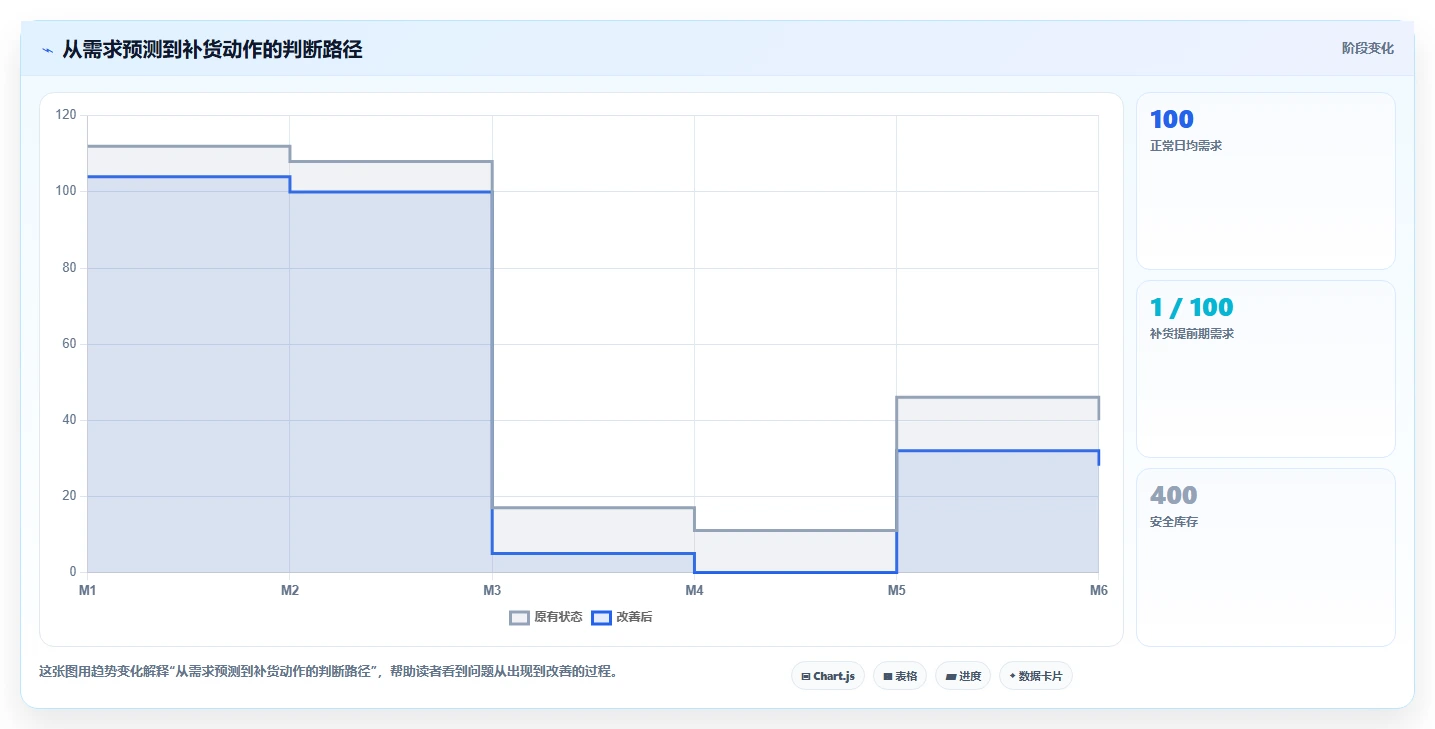Viewport: 1435px width, 729px height.
Task: Click the M5 axis label
Action: pyautogui.click(x=897, y=590)
